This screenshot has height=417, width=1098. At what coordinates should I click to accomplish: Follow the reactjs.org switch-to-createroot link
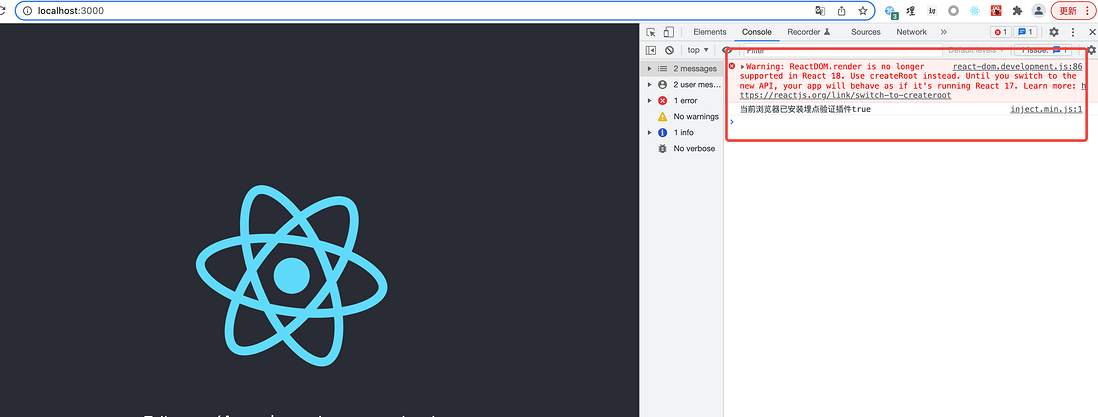[845, 95]
